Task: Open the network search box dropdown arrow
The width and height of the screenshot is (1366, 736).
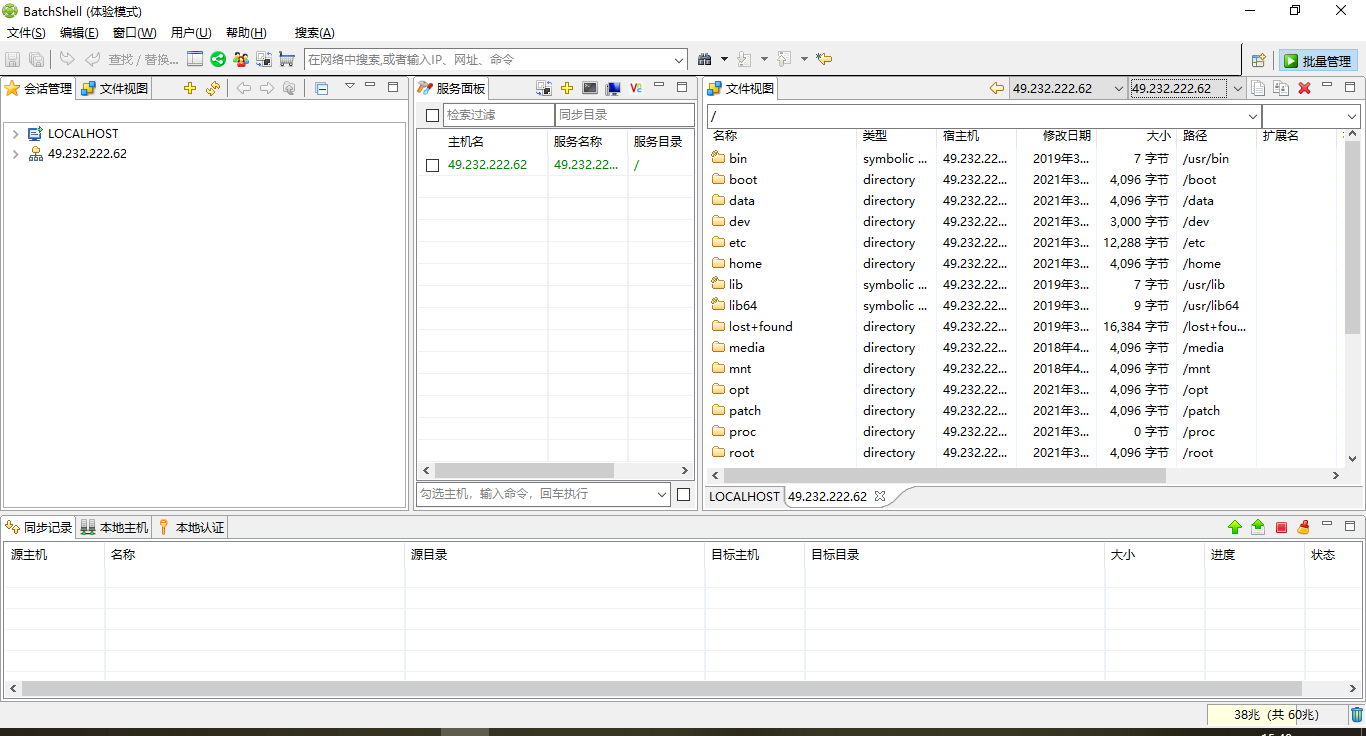Action: click(x=680, y=60)
